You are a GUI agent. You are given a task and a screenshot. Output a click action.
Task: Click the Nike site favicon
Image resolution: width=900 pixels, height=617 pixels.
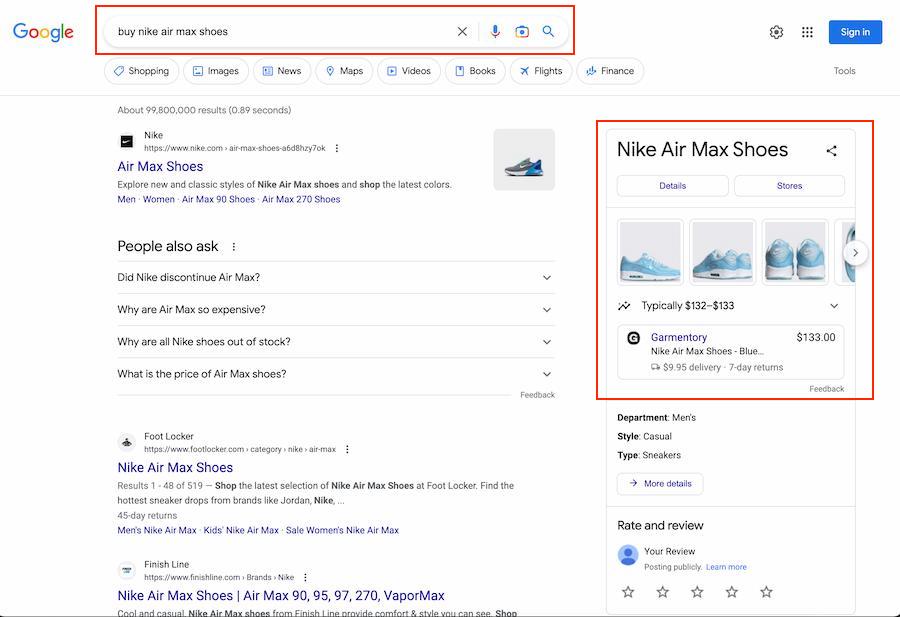click(127, 141)
